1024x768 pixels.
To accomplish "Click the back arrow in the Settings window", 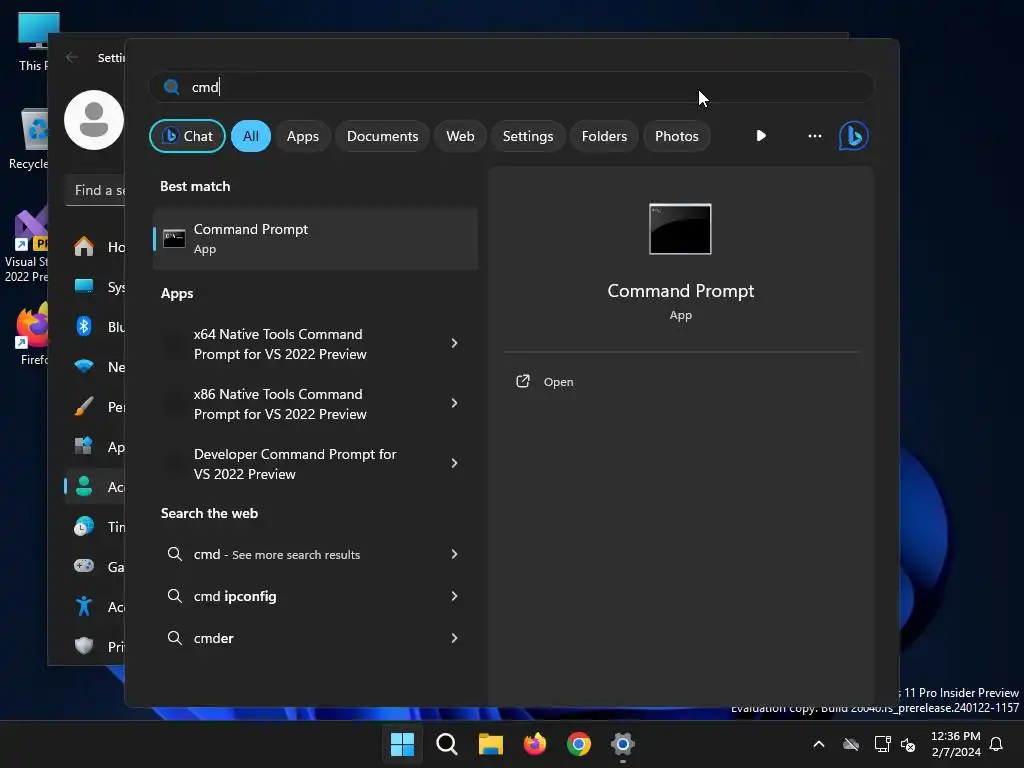I will (72, 57).
